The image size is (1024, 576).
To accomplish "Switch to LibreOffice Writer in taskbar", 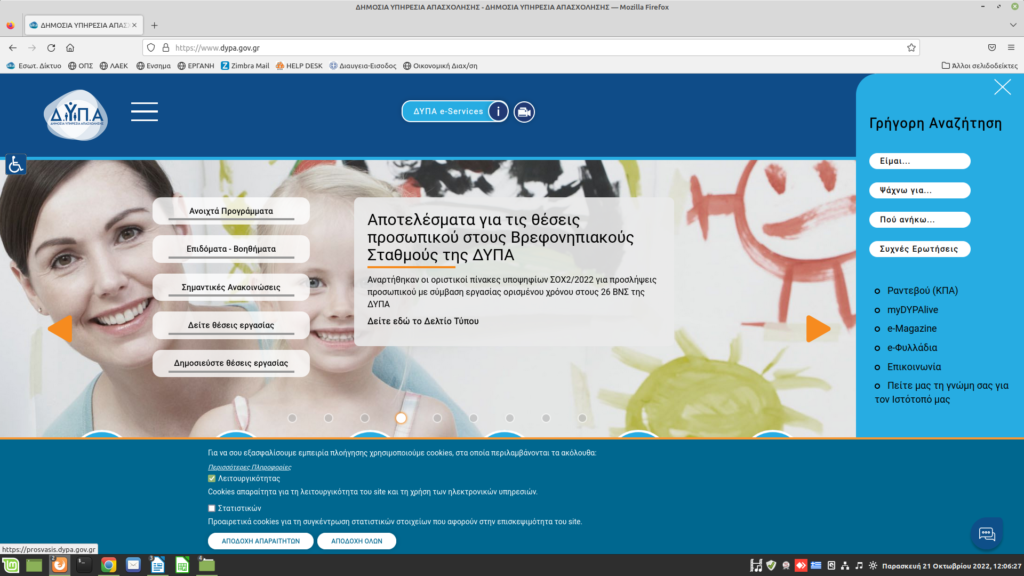I will (157, 565).
